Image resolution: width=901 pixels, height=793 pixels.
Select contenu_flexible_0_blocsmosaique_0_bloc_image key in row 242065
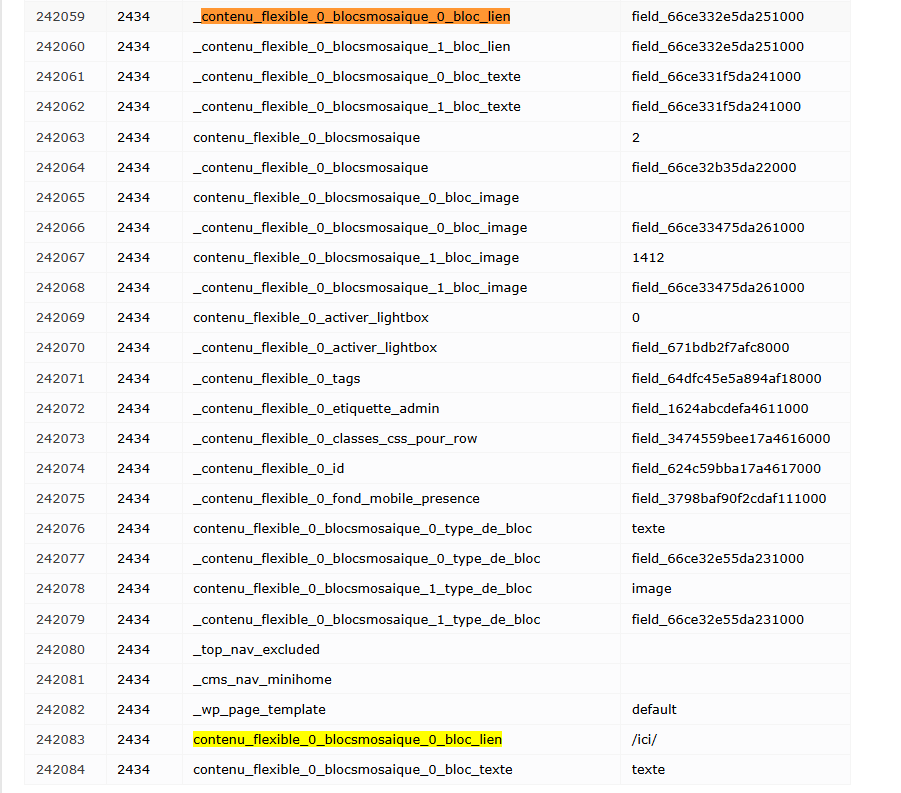click(x=356, y=198)
